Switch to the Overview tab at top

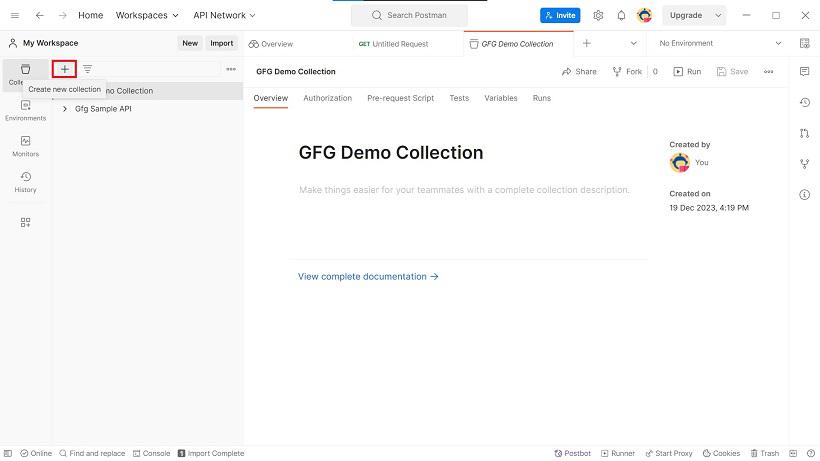(270, 44)
